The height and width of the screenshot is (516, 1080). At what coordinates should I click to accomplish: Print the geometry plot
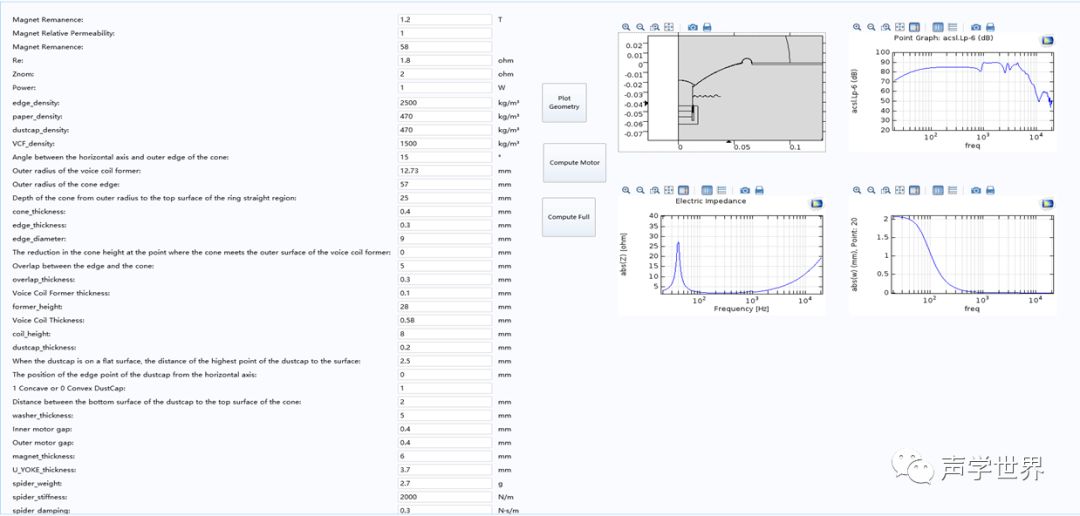click(x=707, y=27)
